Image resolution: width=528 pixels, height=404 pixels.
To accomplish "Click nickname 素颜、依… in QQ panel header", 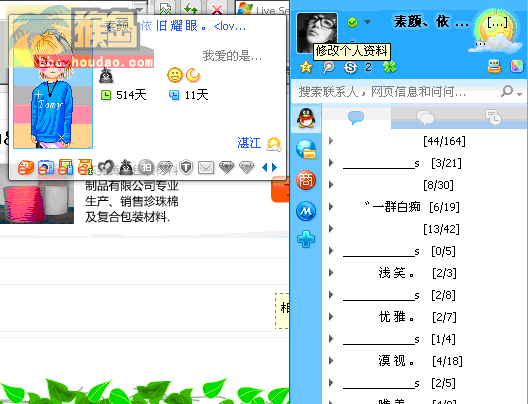I will [431, 22].
